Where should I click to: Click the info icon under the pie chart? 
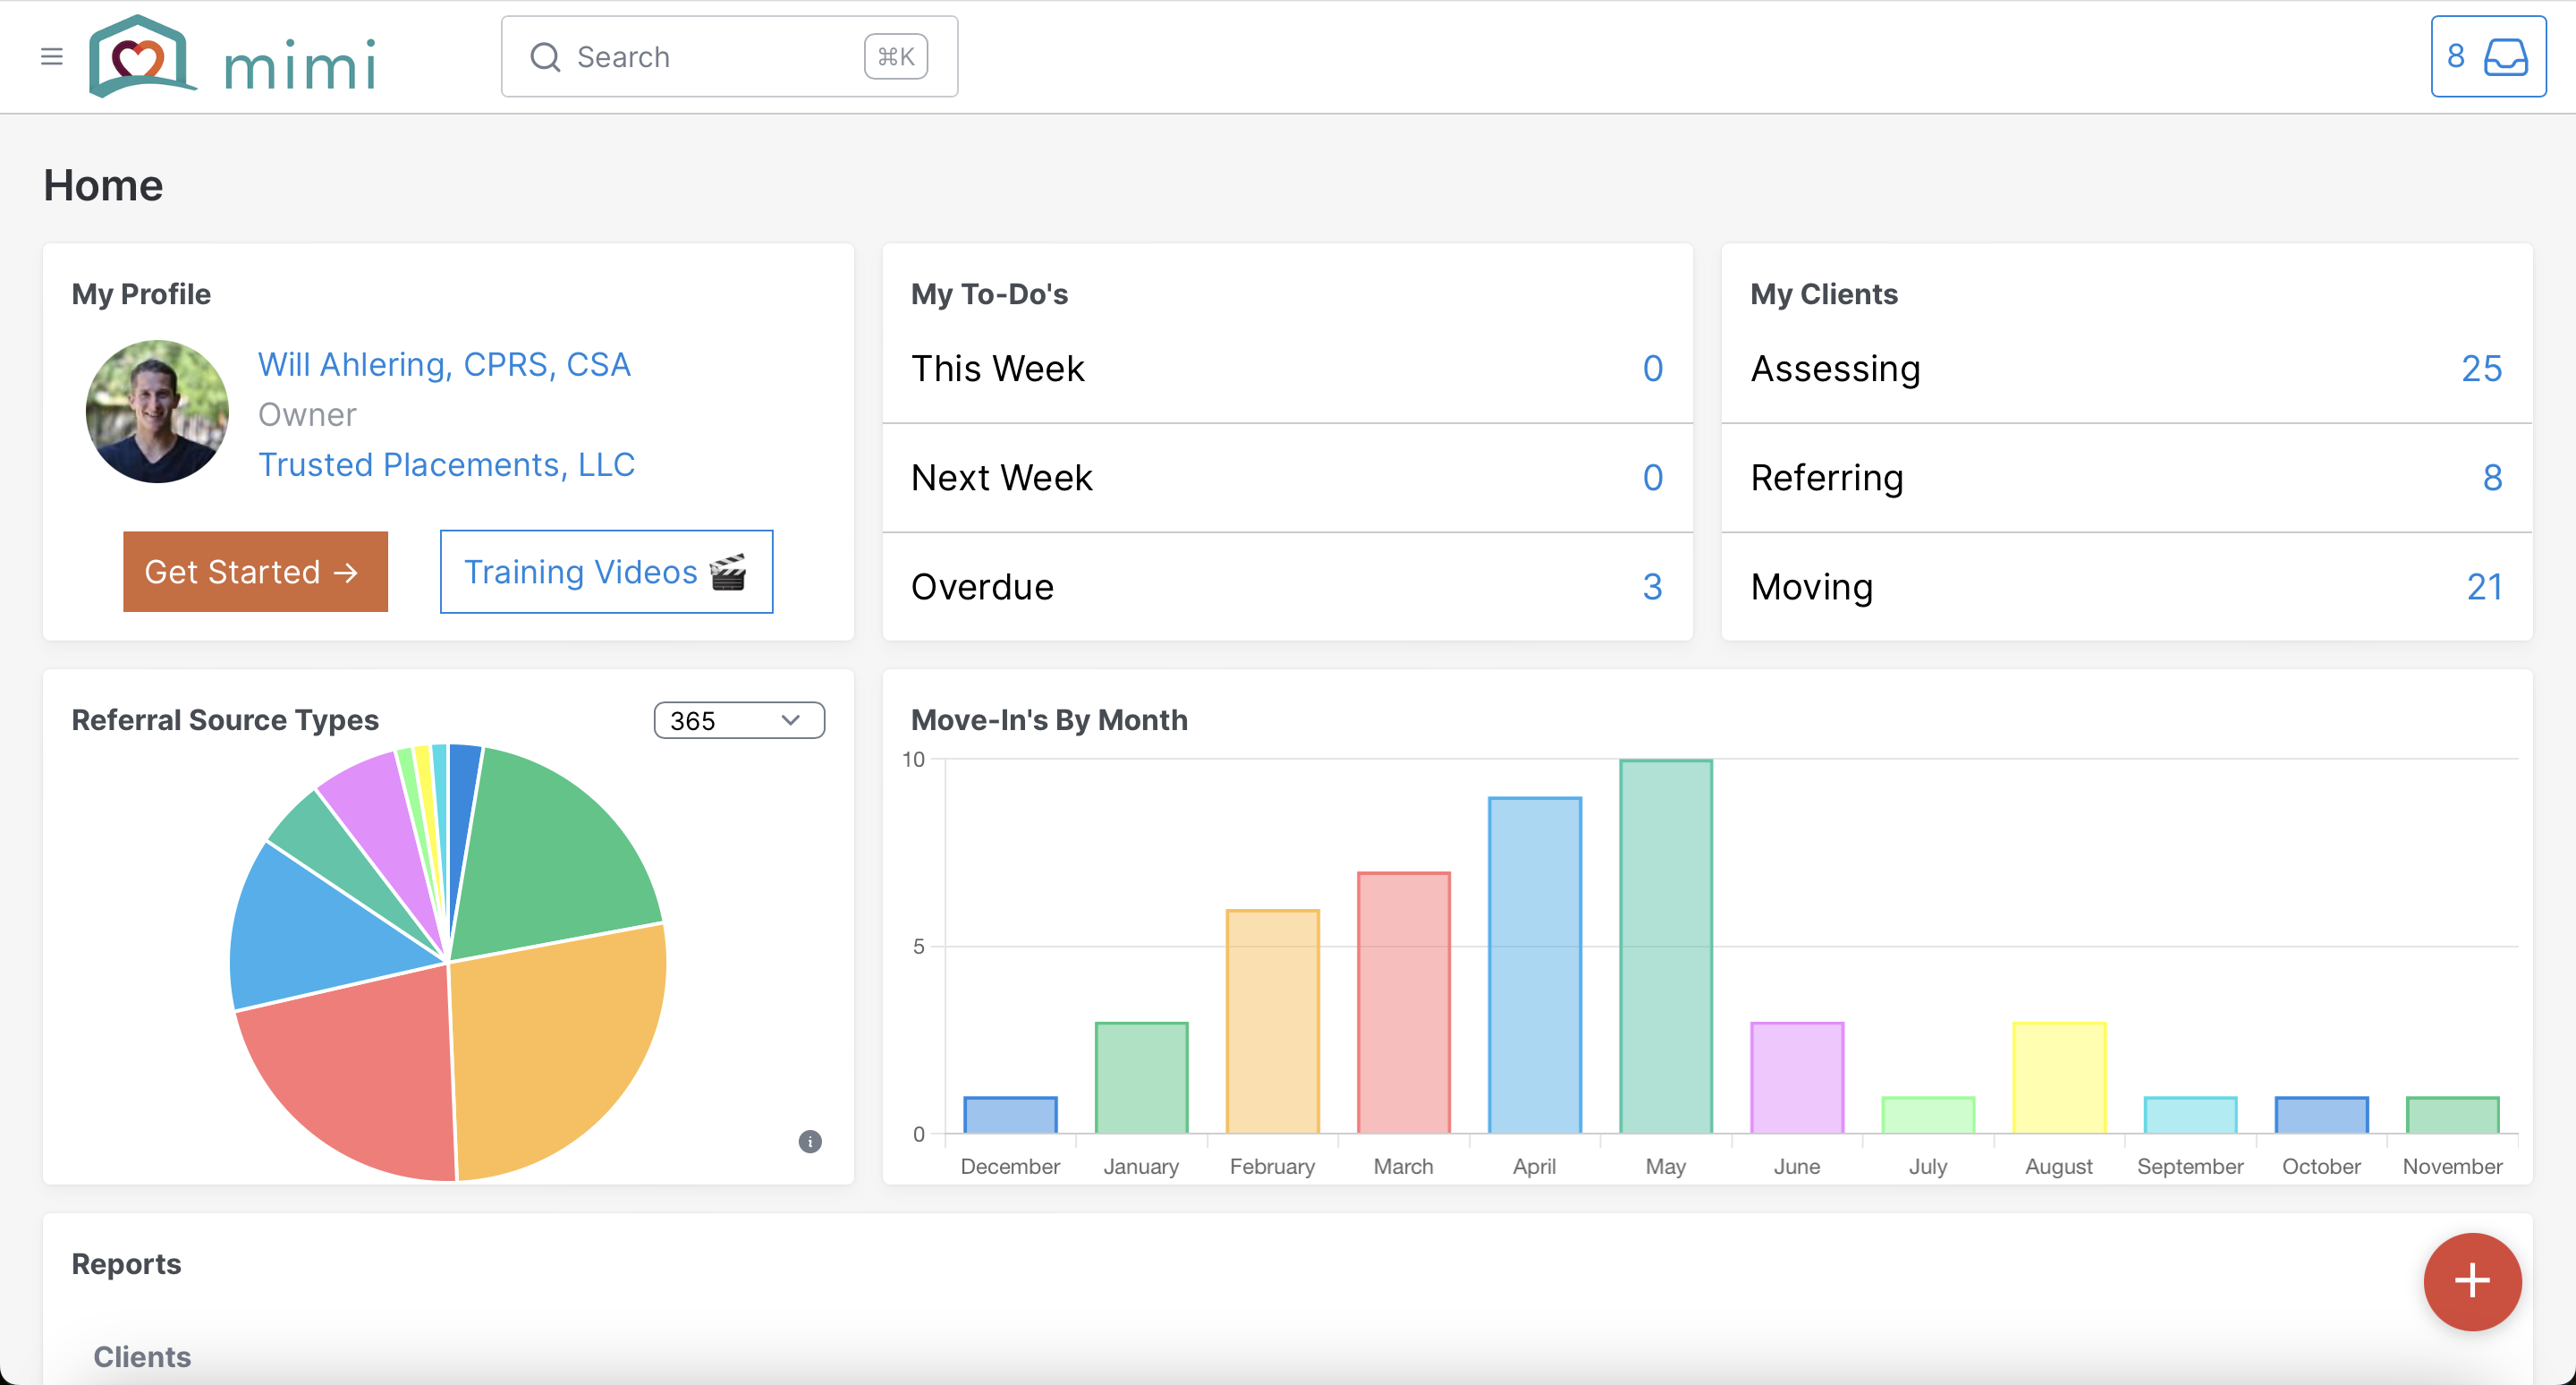click(x=810, y=1141)
